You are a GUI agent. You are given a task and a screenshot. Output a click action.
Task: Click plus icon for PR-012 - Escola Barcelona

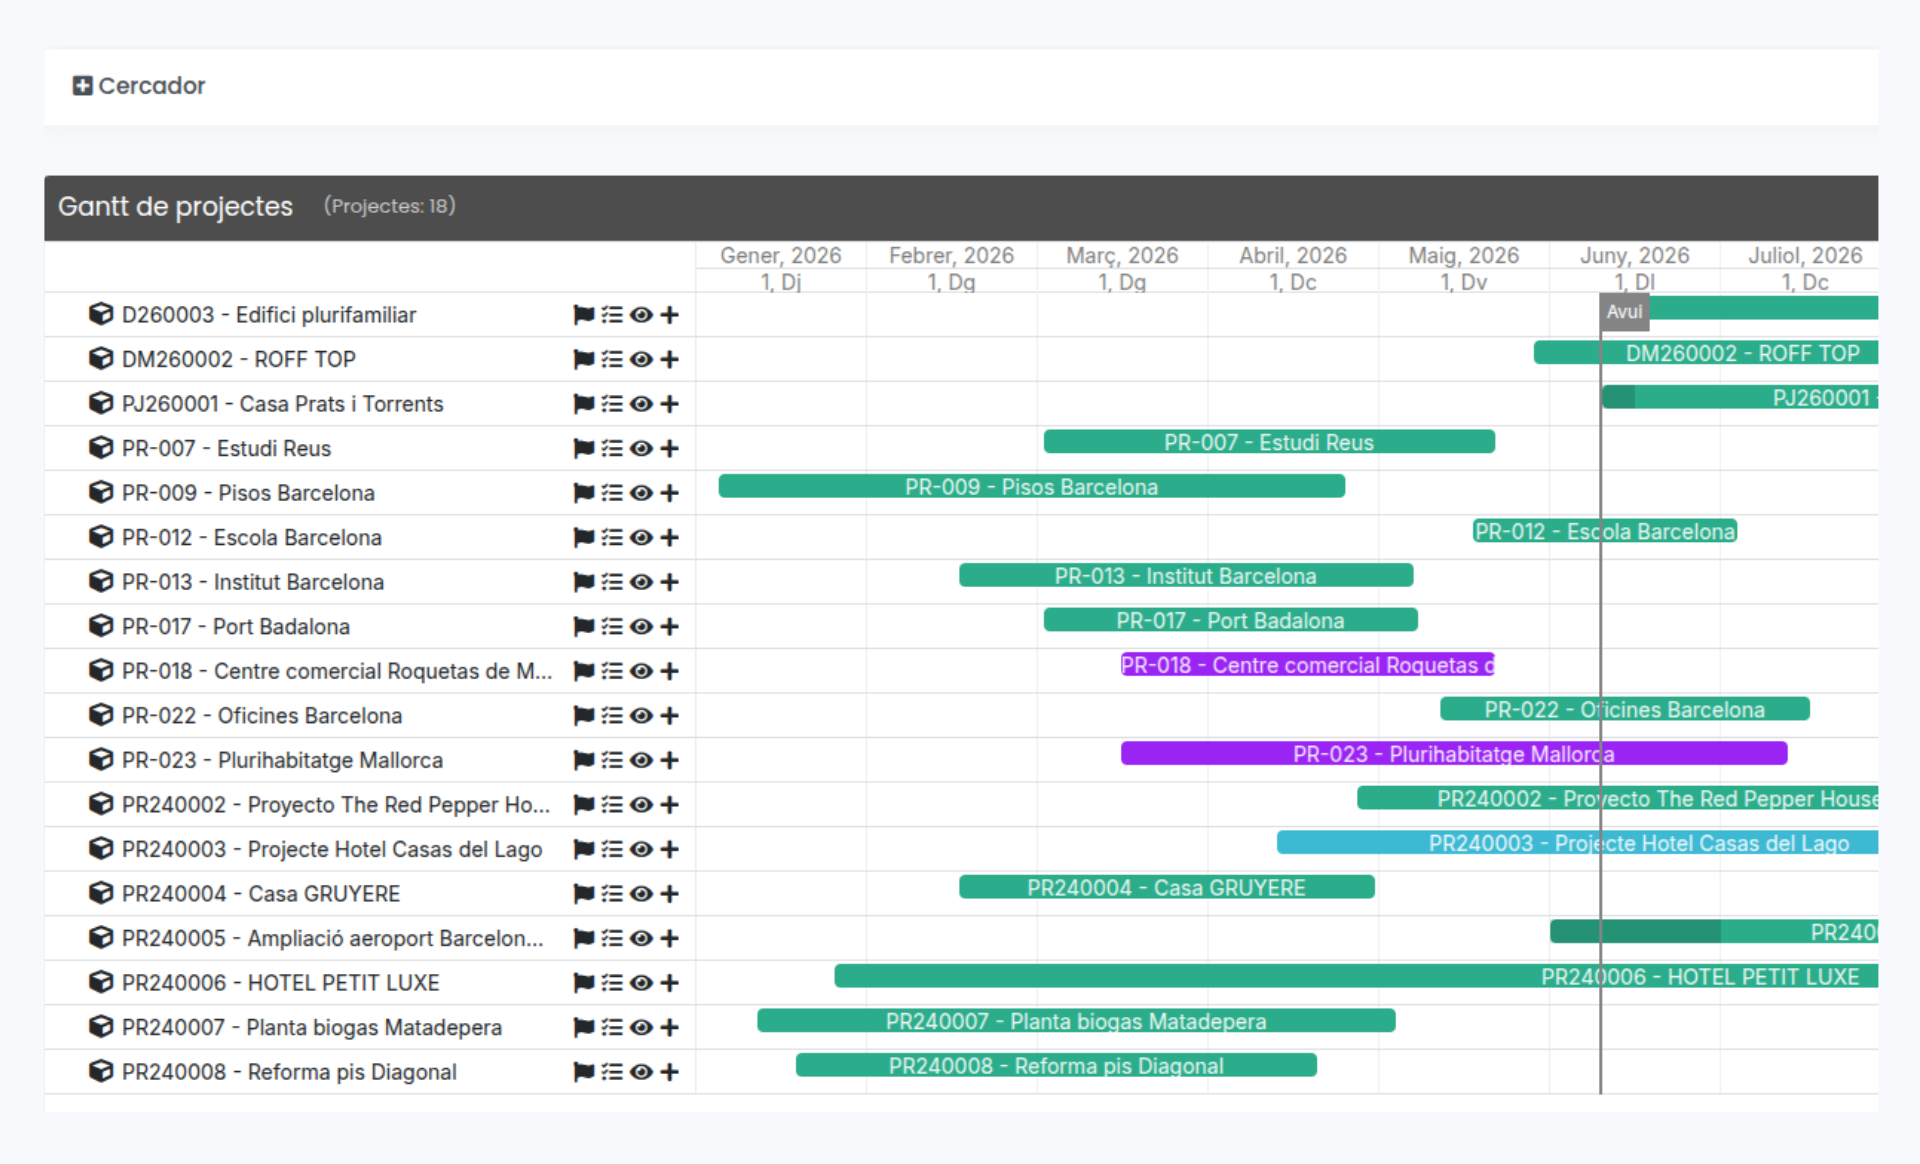click(670, 538)
